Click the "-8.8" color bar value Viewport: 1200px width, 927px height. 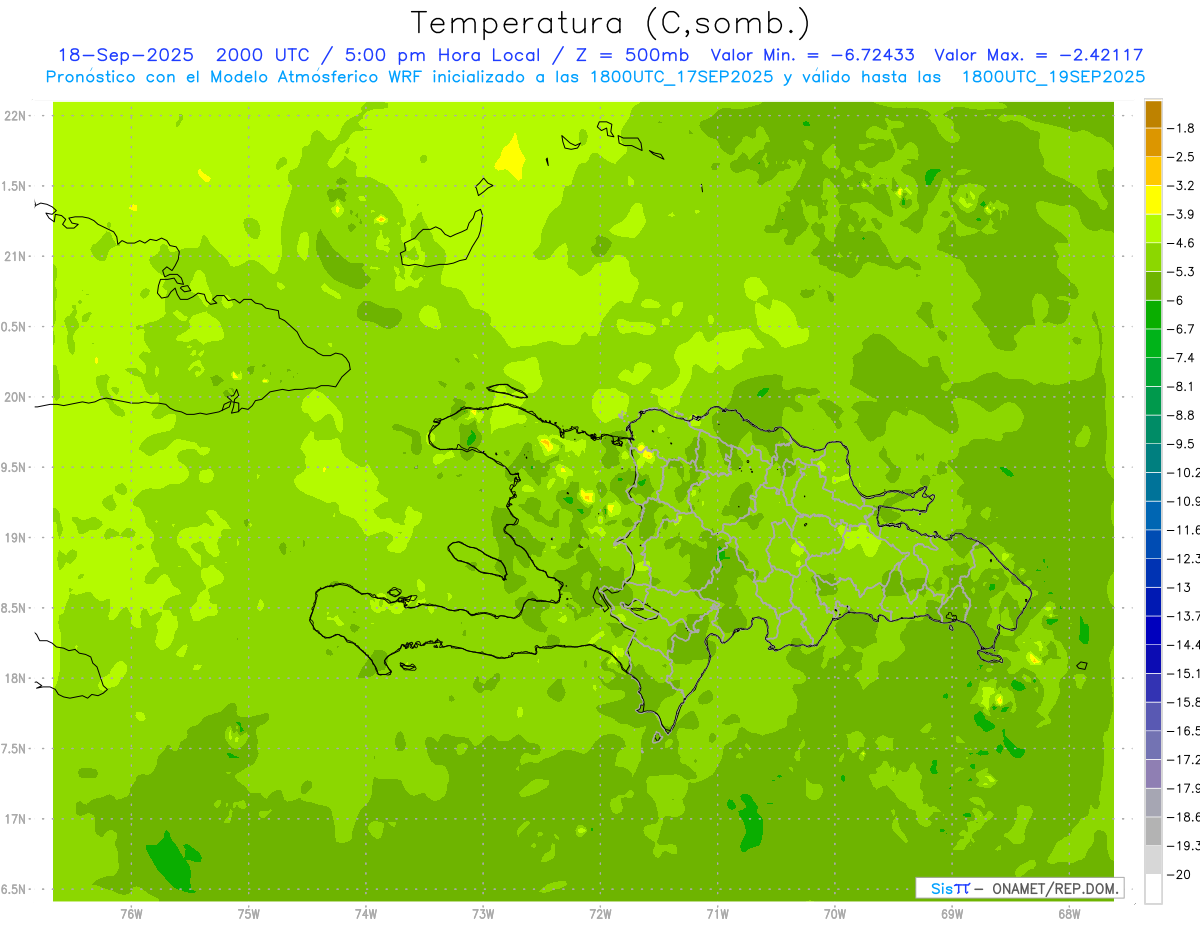coord(1182,415)
